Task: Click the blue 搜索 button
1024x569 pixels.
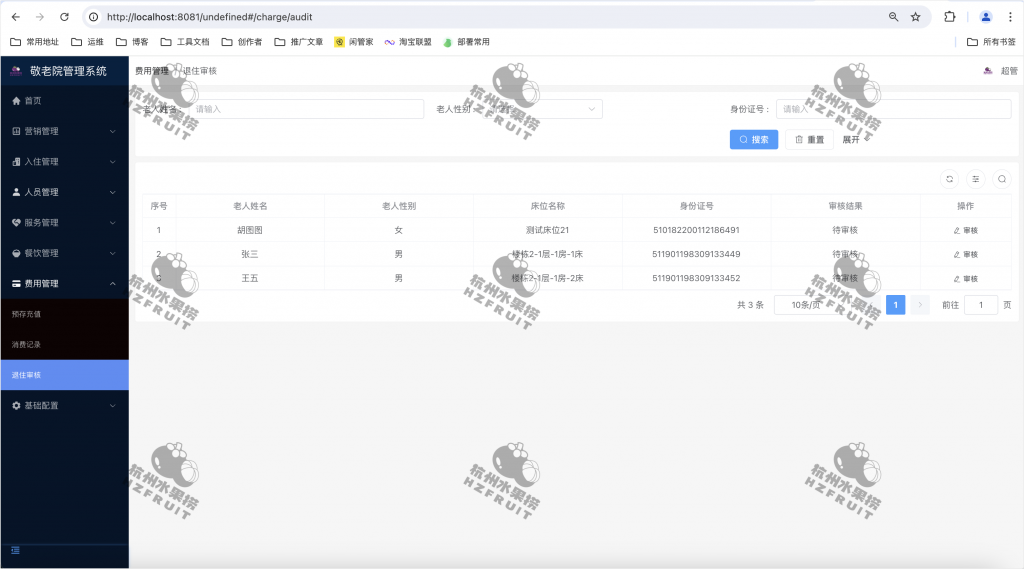Action: click(x=754, y=139)
